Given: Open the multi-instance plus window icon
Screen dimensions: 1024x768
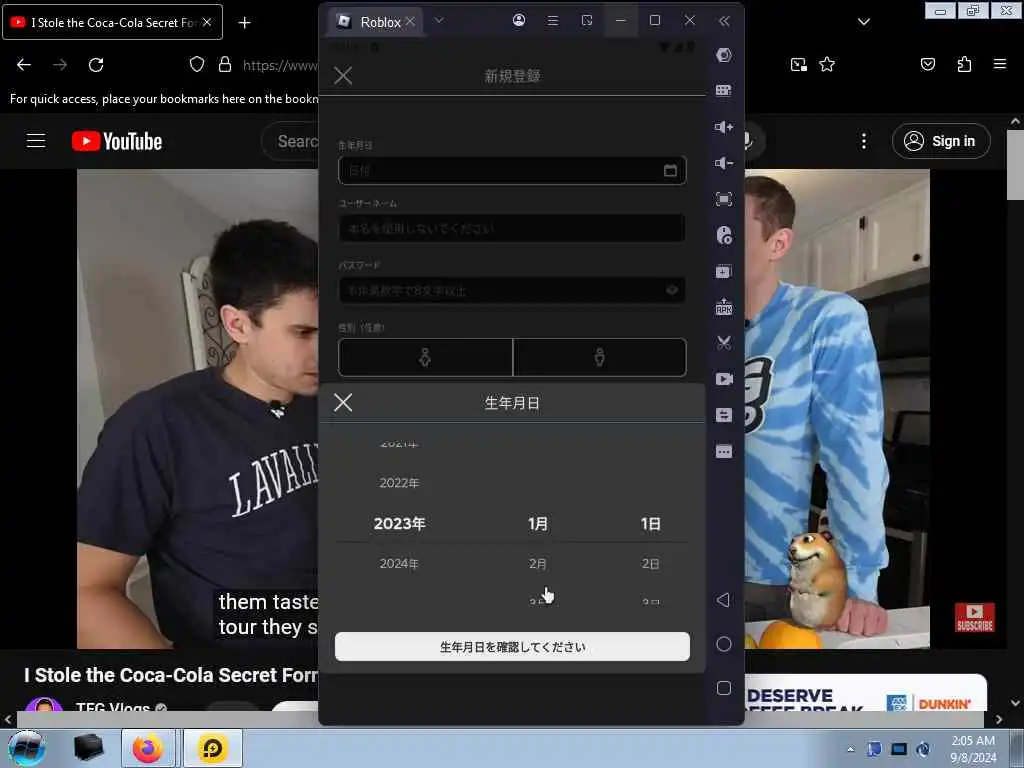Looking at the screenshot, I should [x=724, y=271].
